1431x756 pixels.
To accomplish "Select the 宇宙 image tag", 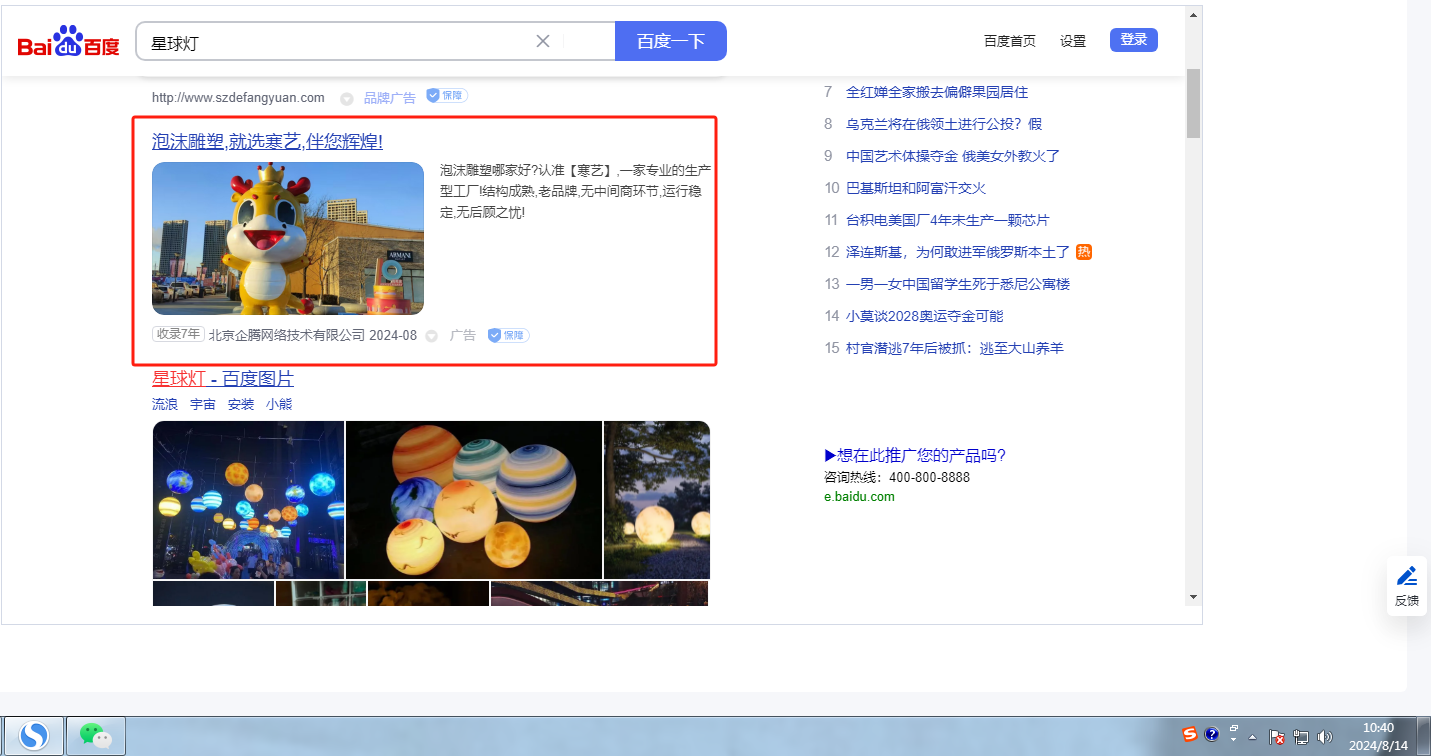I will [x=203, y=405].
